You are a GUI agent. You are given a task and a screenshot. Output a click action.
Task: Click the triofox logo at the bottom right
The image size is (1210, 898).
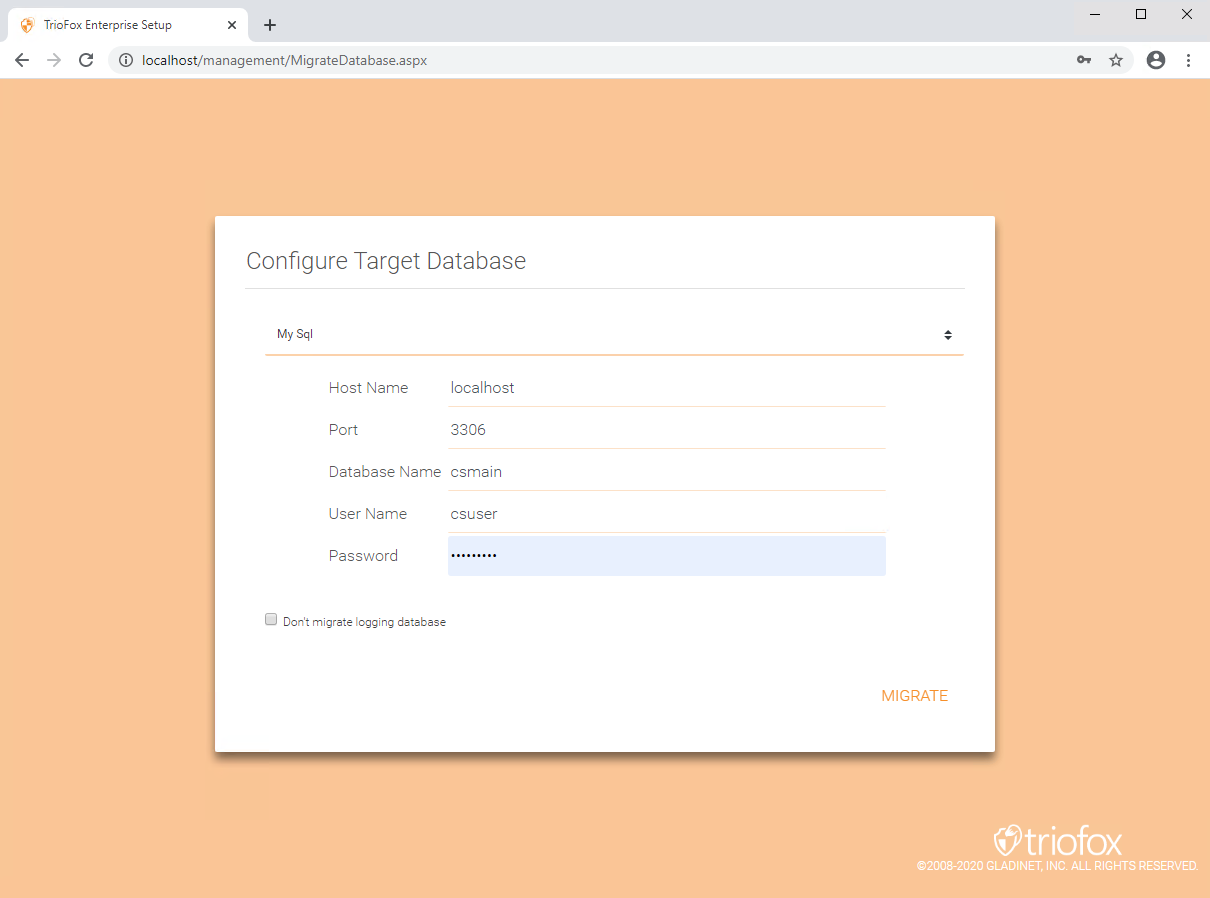[1058, 840]
